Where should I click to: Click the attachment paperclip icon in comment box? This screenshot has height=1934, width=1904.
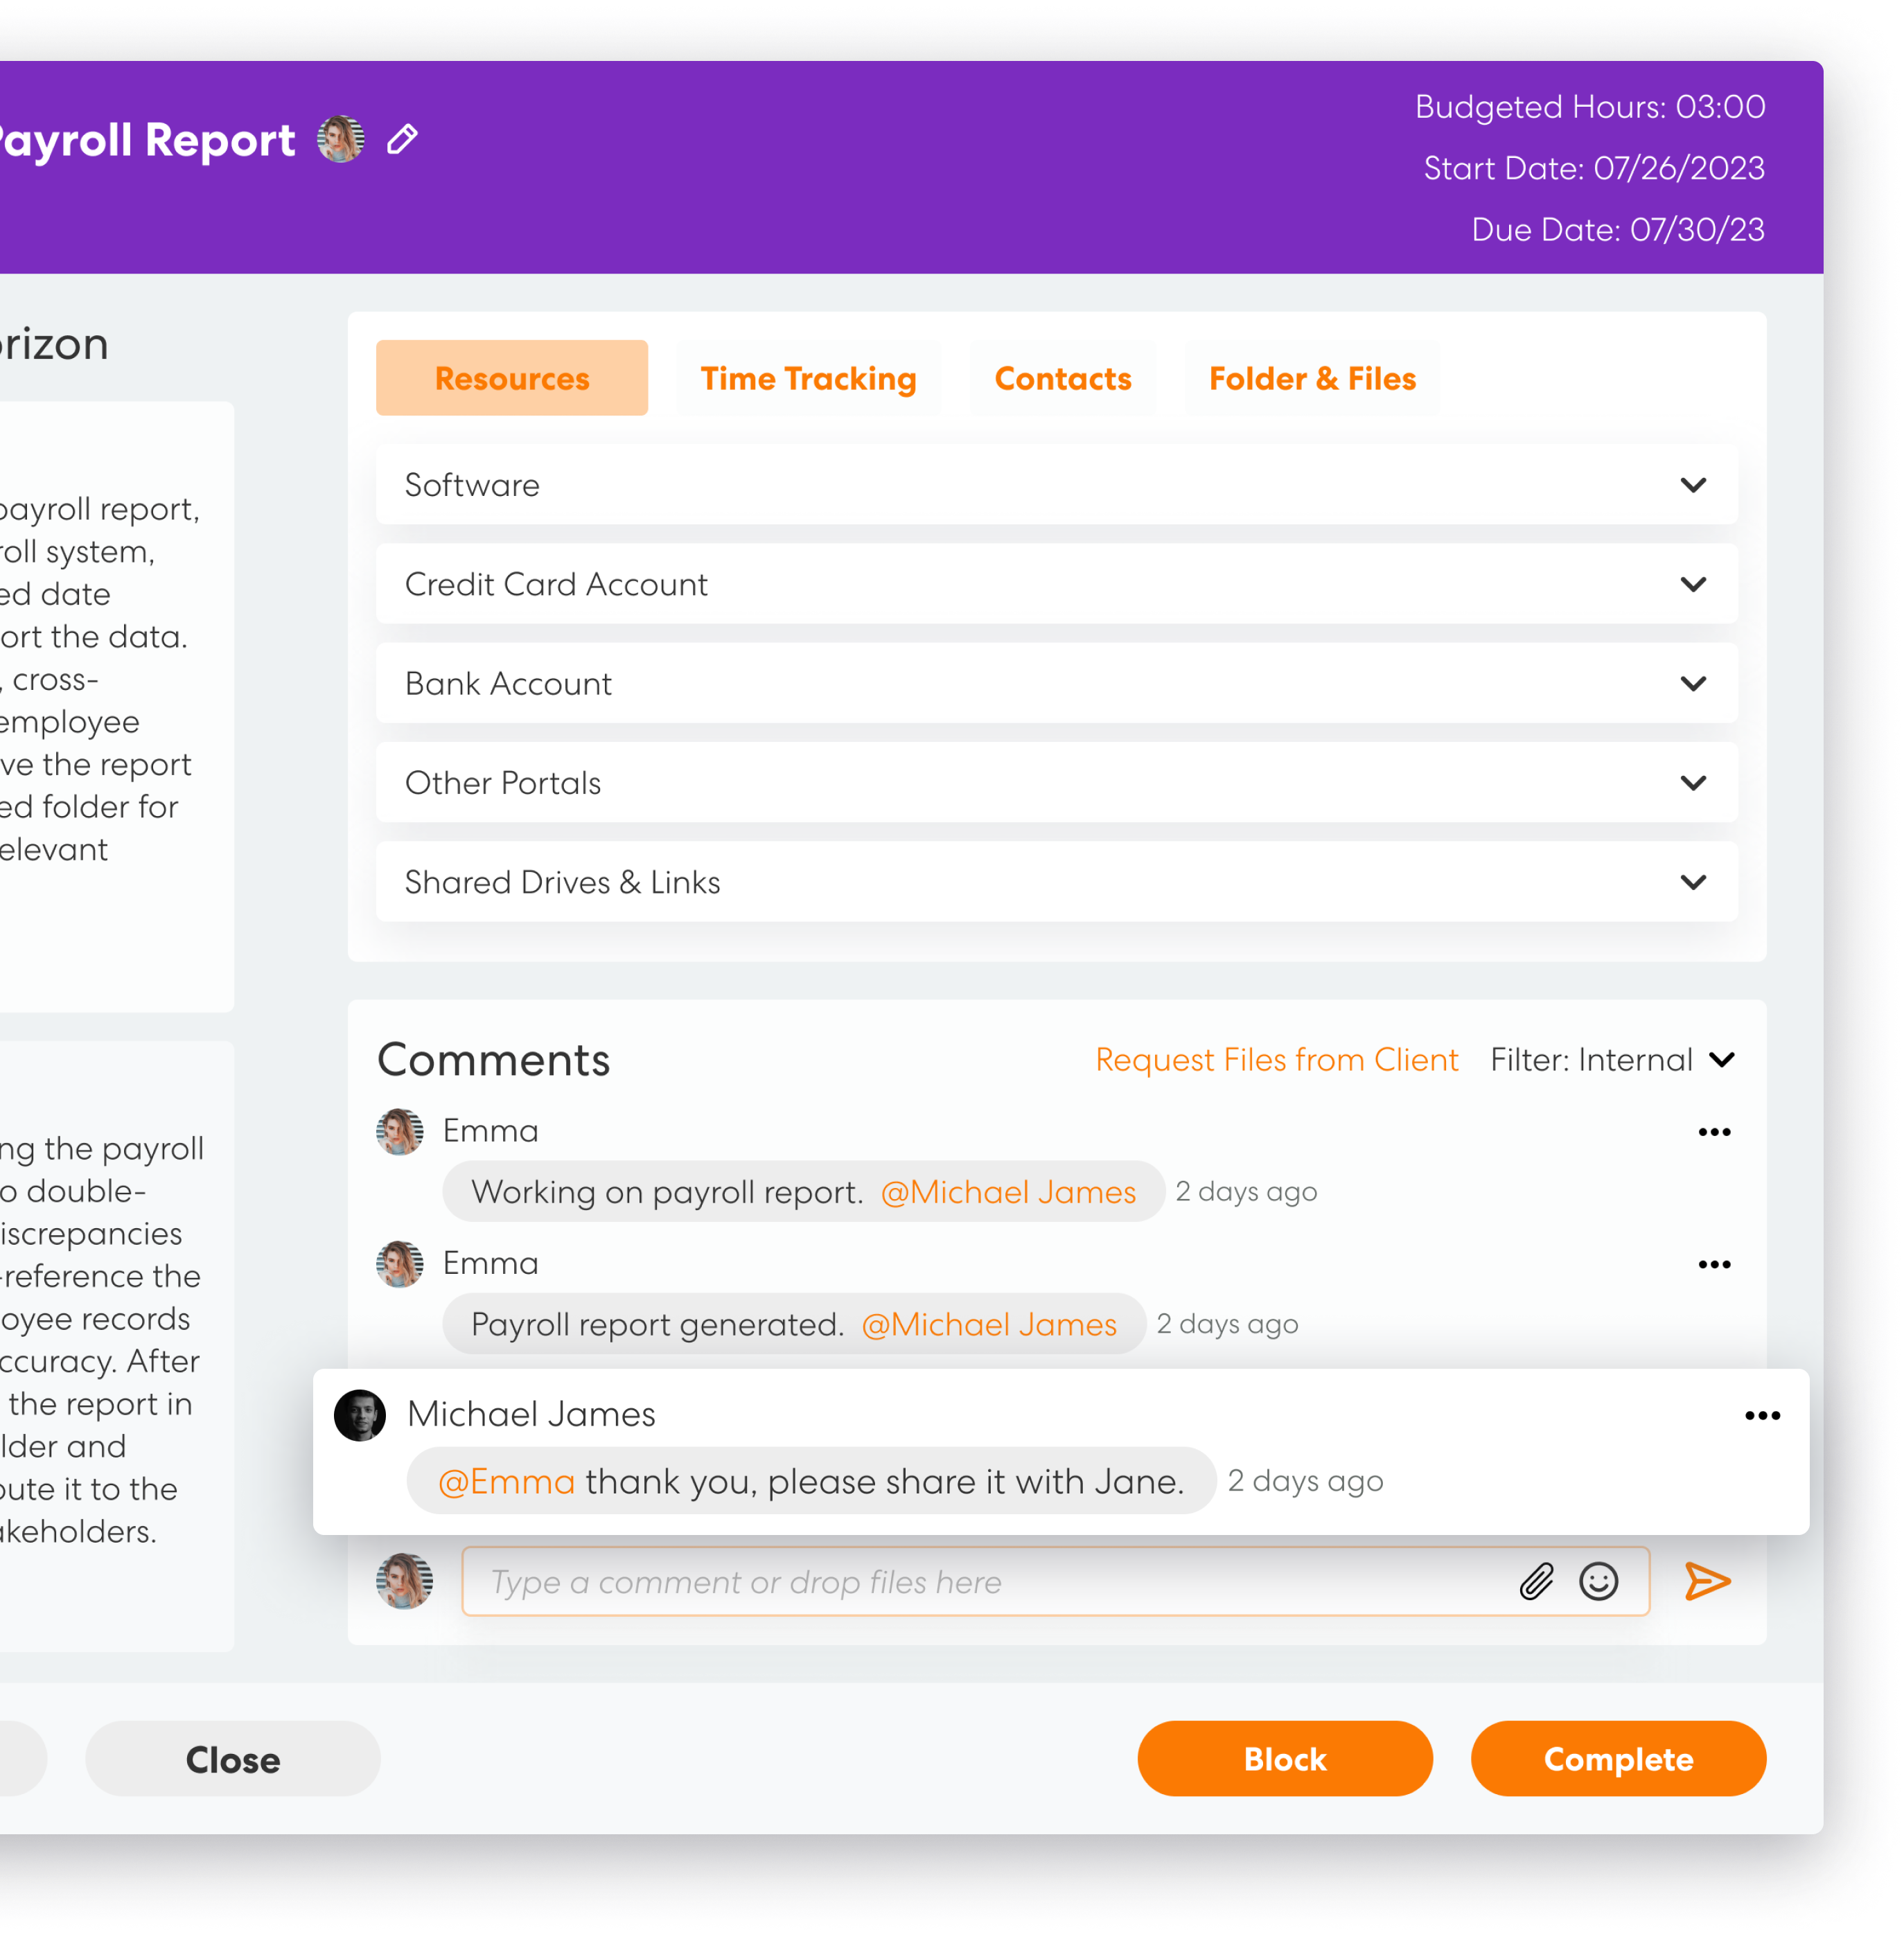point(1536,1582)
